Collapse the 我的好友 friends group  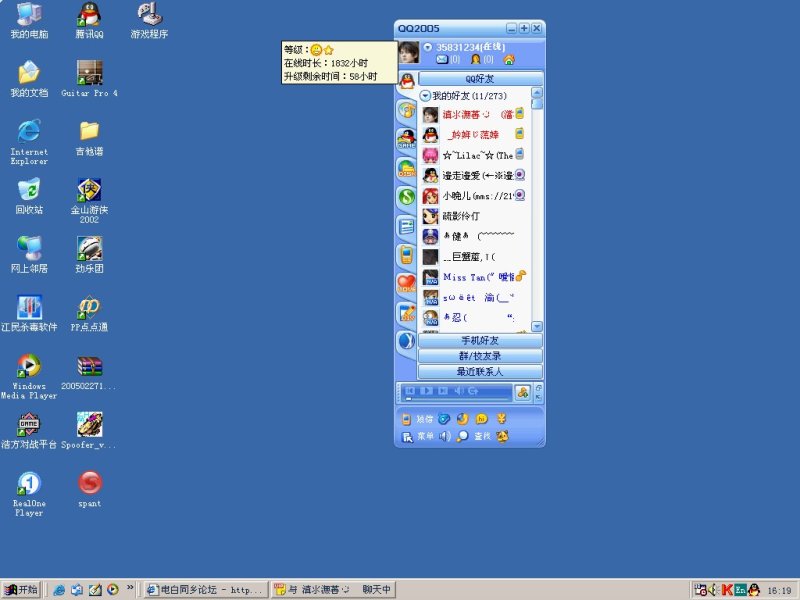425,95
